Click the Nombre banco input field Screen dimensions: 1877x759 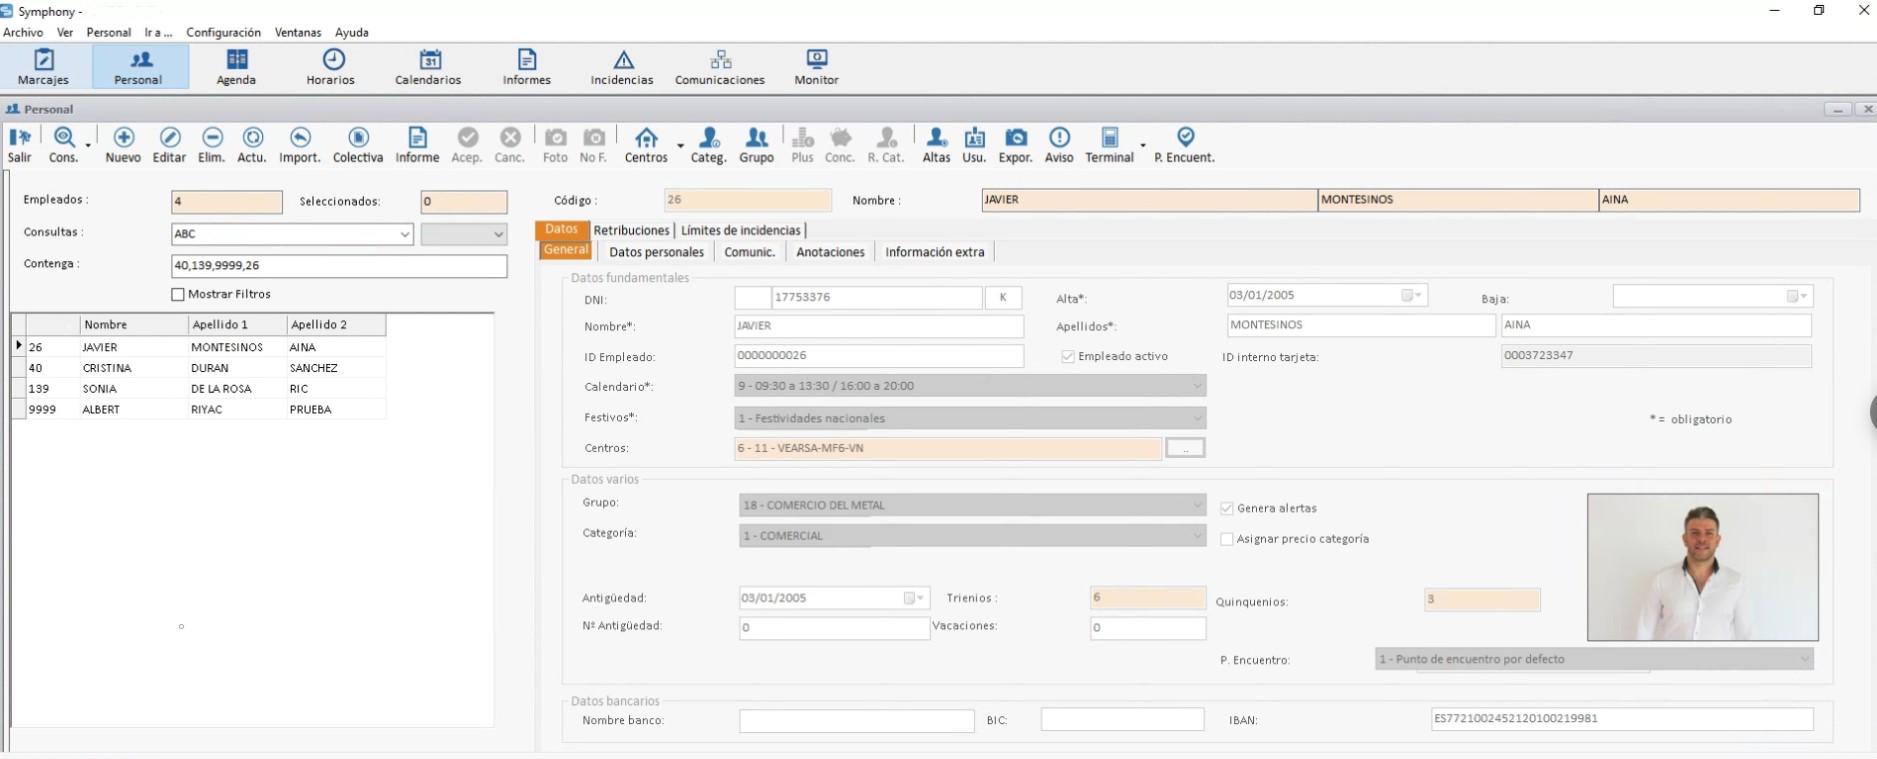tap(857, 720)
